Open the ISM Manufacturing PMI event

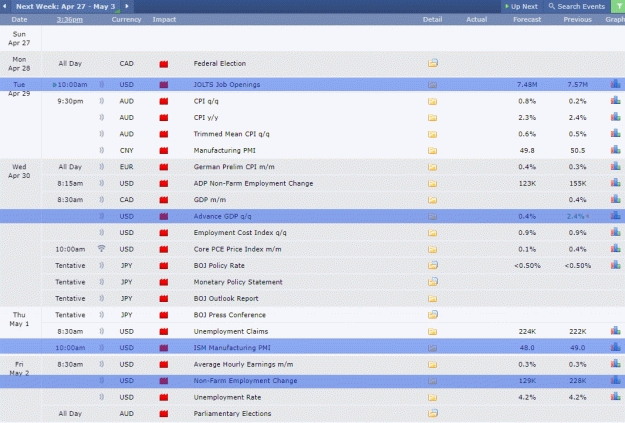pos(232,348)
